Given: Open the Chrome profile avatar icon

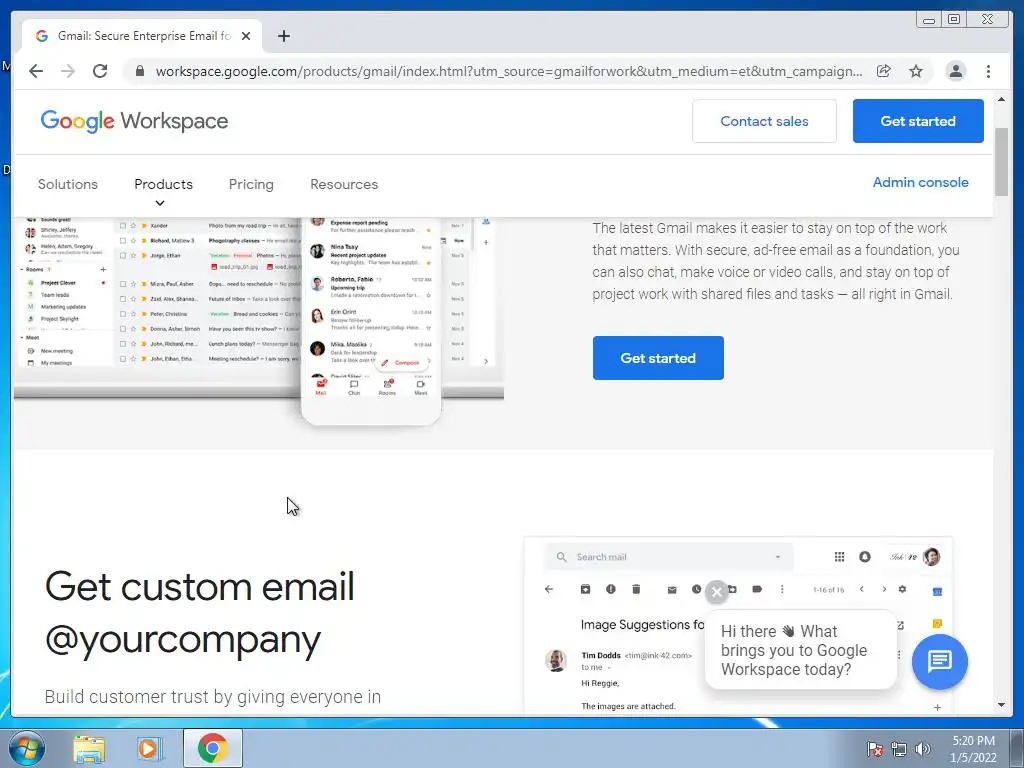Looking at the screenshot, I should (955, 71).
